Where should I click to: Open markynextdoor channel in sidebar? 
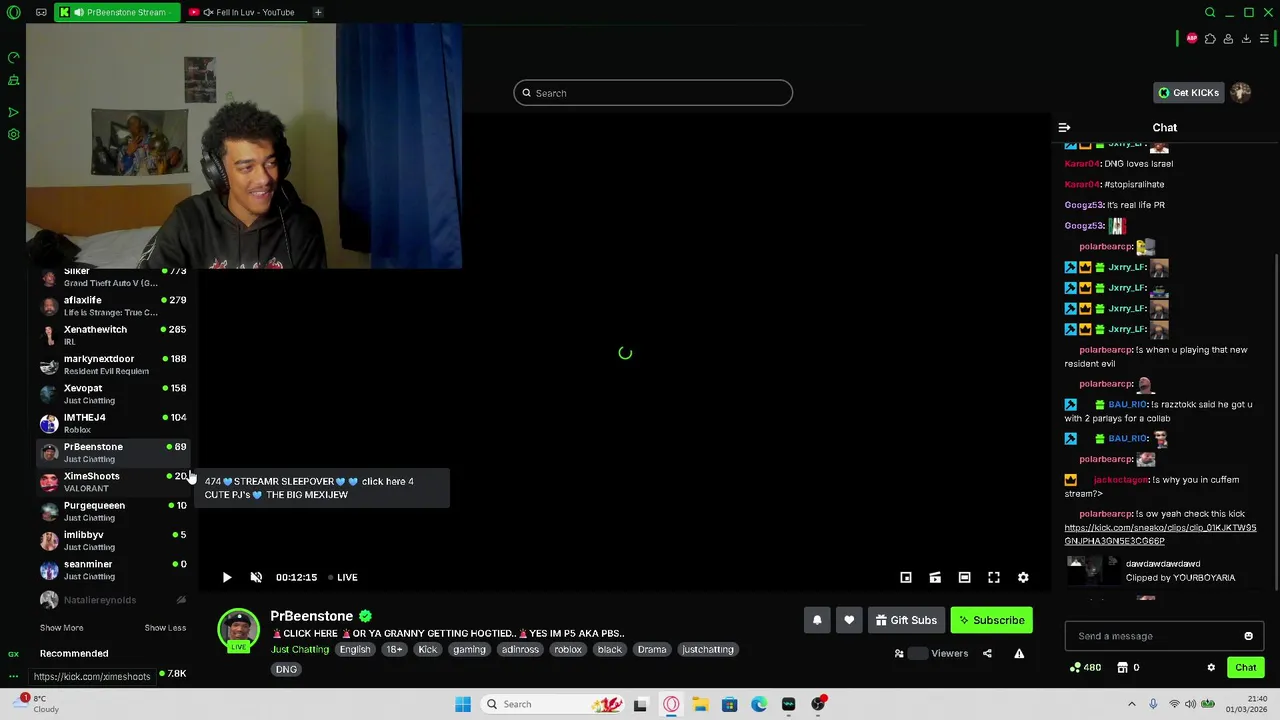pos(113,364)
